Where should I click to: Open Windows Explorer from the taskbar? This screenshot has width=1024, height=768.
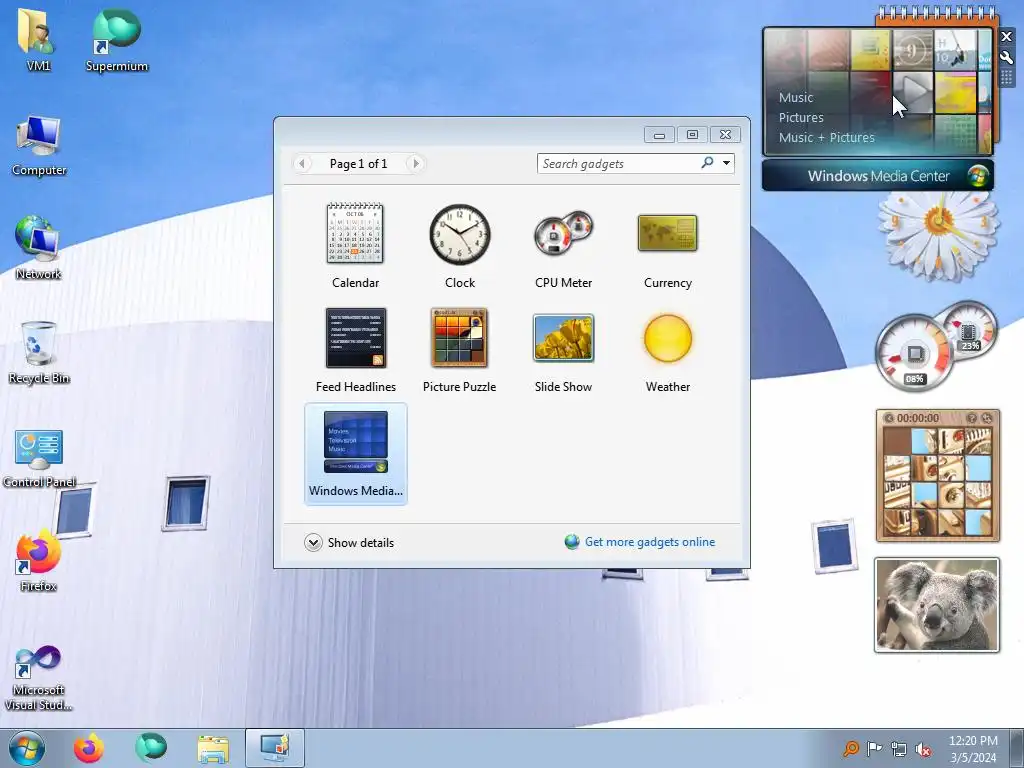coord(213,749)
